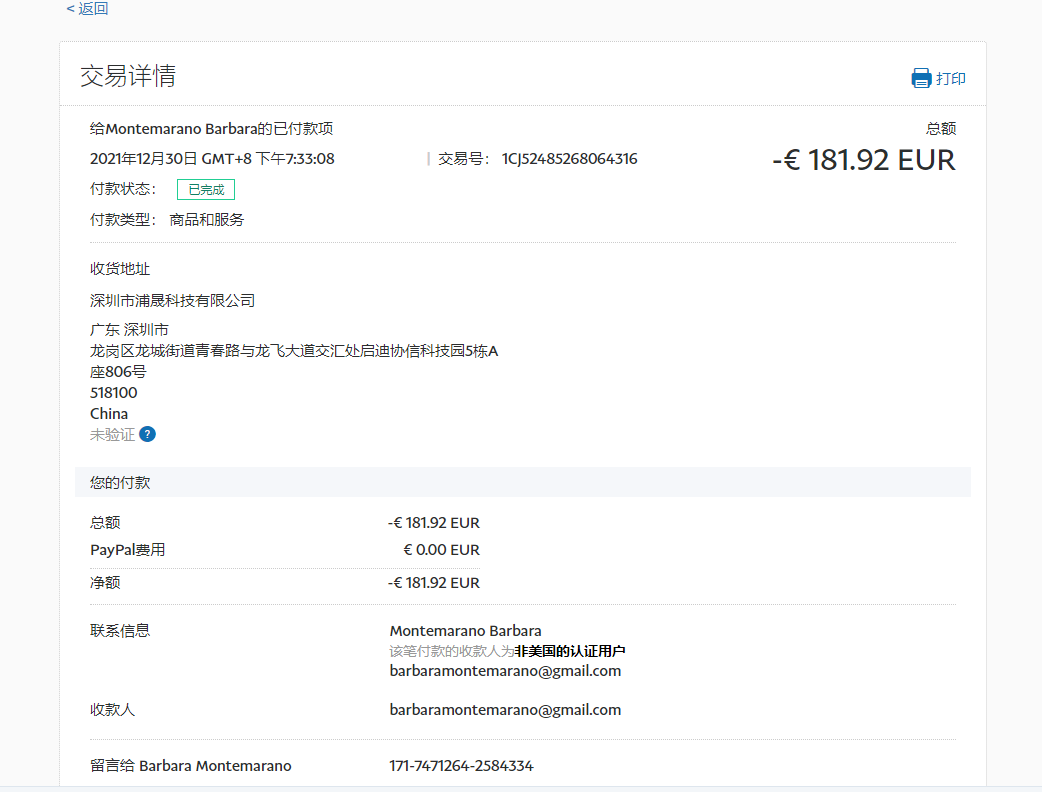Click the 未验证 address status text
This screenshot has height=792, width=1042.
click(112, 435)
